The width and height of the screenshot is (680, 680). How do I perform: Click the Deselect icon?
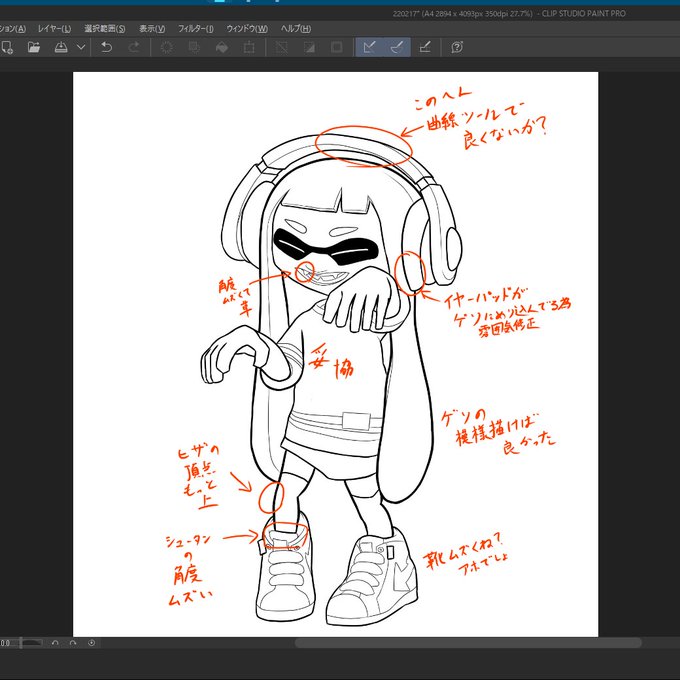[x=282, y=47]
